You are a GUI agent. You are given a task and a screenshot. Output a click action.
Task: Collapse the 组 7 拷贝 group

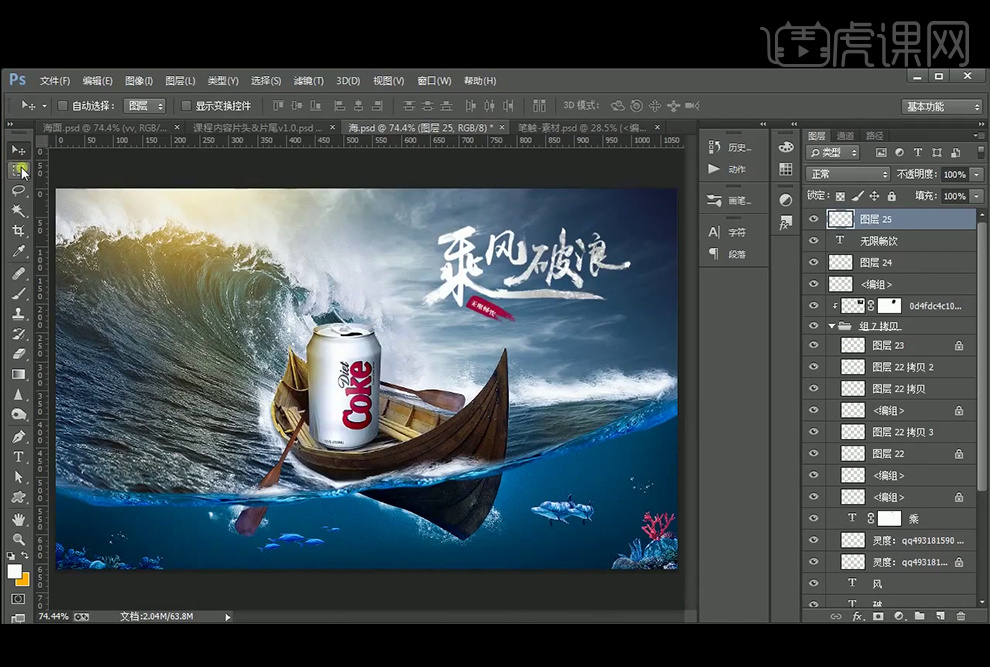tap(832, 326)
